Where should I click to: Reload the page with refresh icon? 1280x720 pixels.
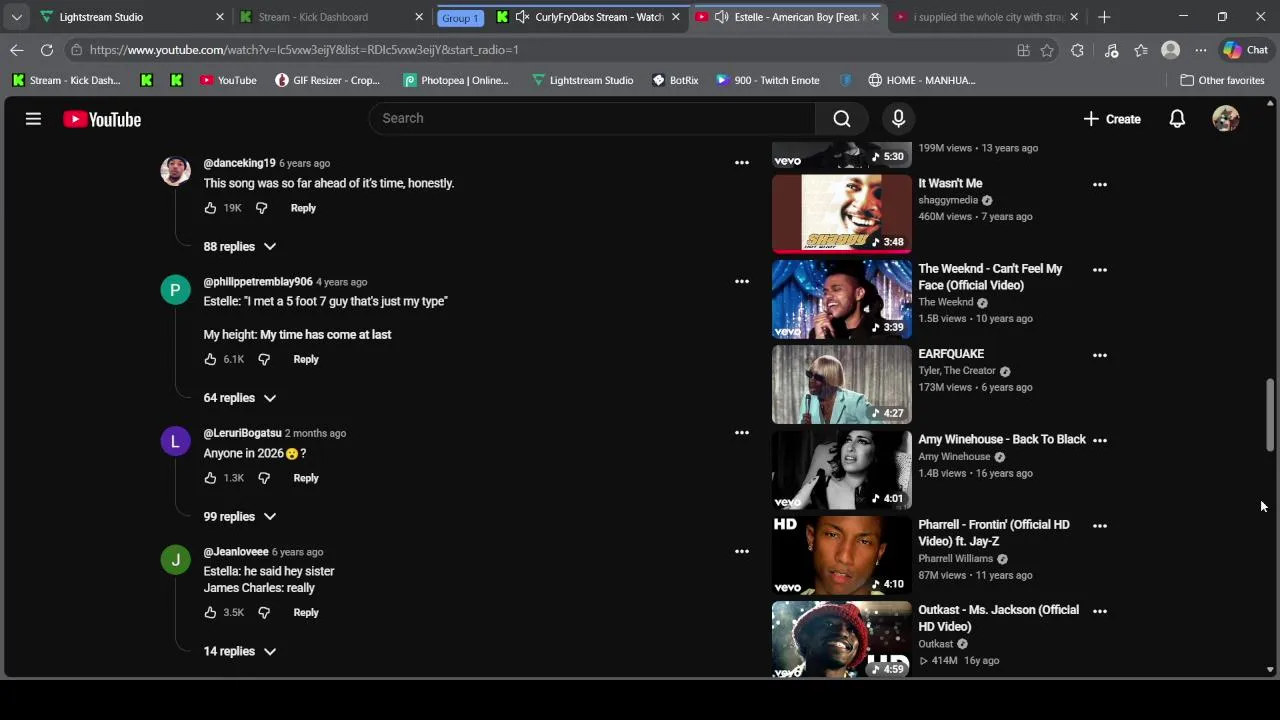47,50
